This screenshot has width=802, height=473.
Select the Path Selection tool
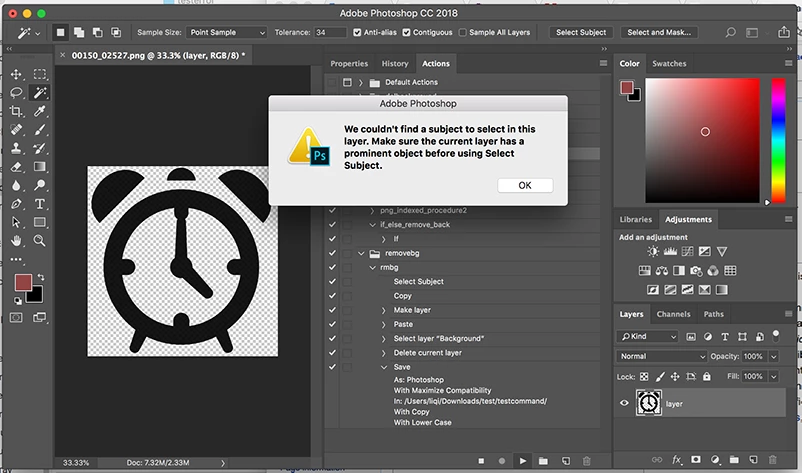[x=16, y=222]
